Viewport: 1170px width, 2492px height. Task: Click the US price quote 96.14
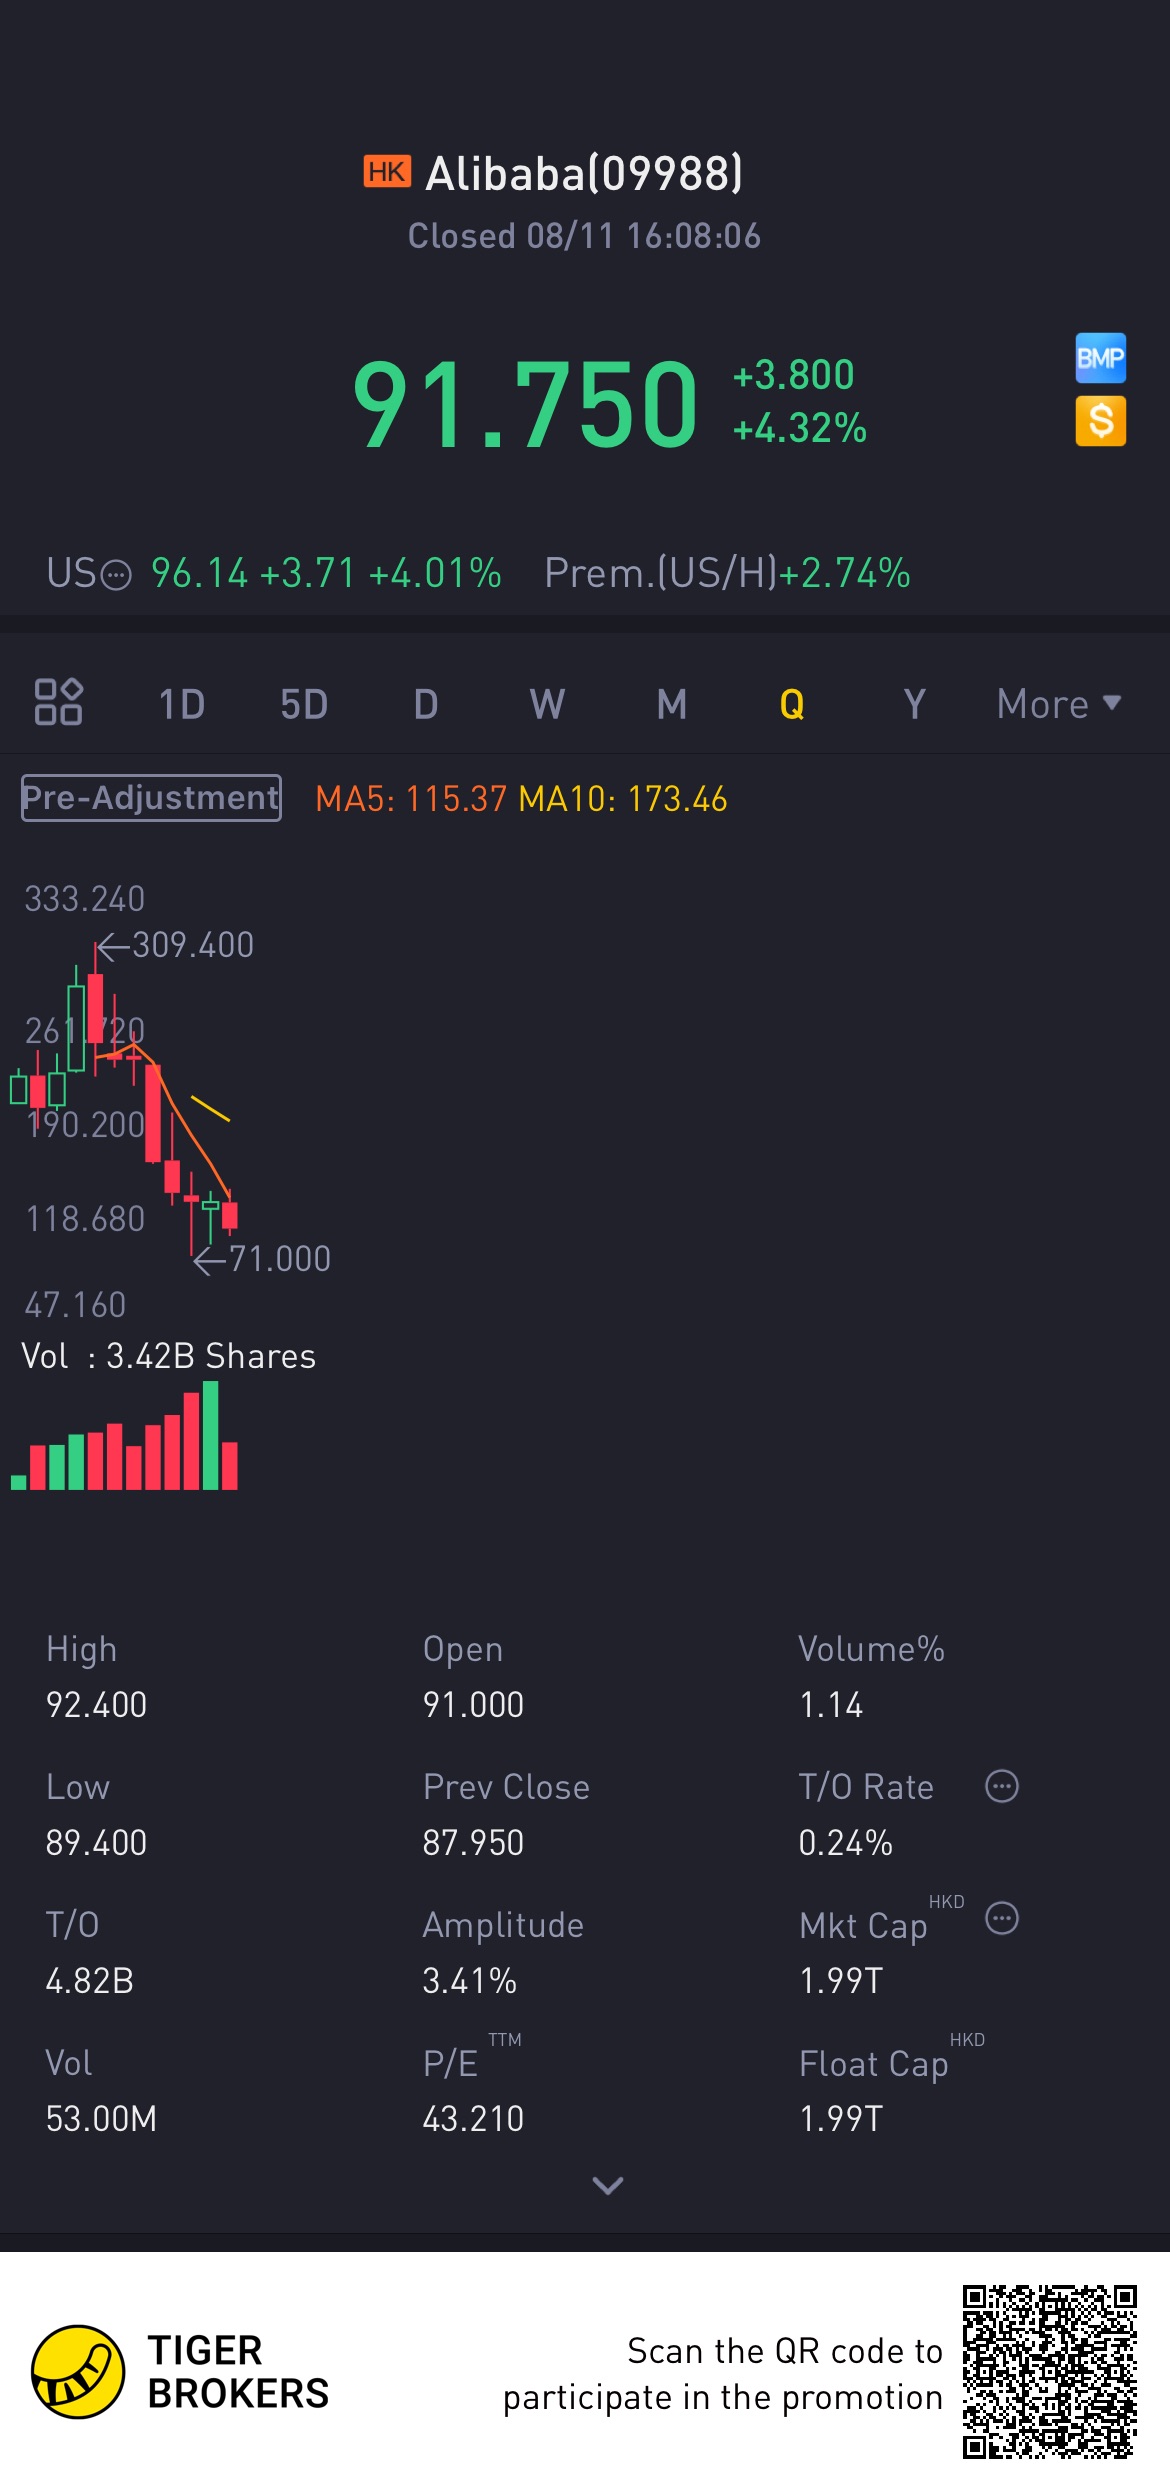(199, 574)
